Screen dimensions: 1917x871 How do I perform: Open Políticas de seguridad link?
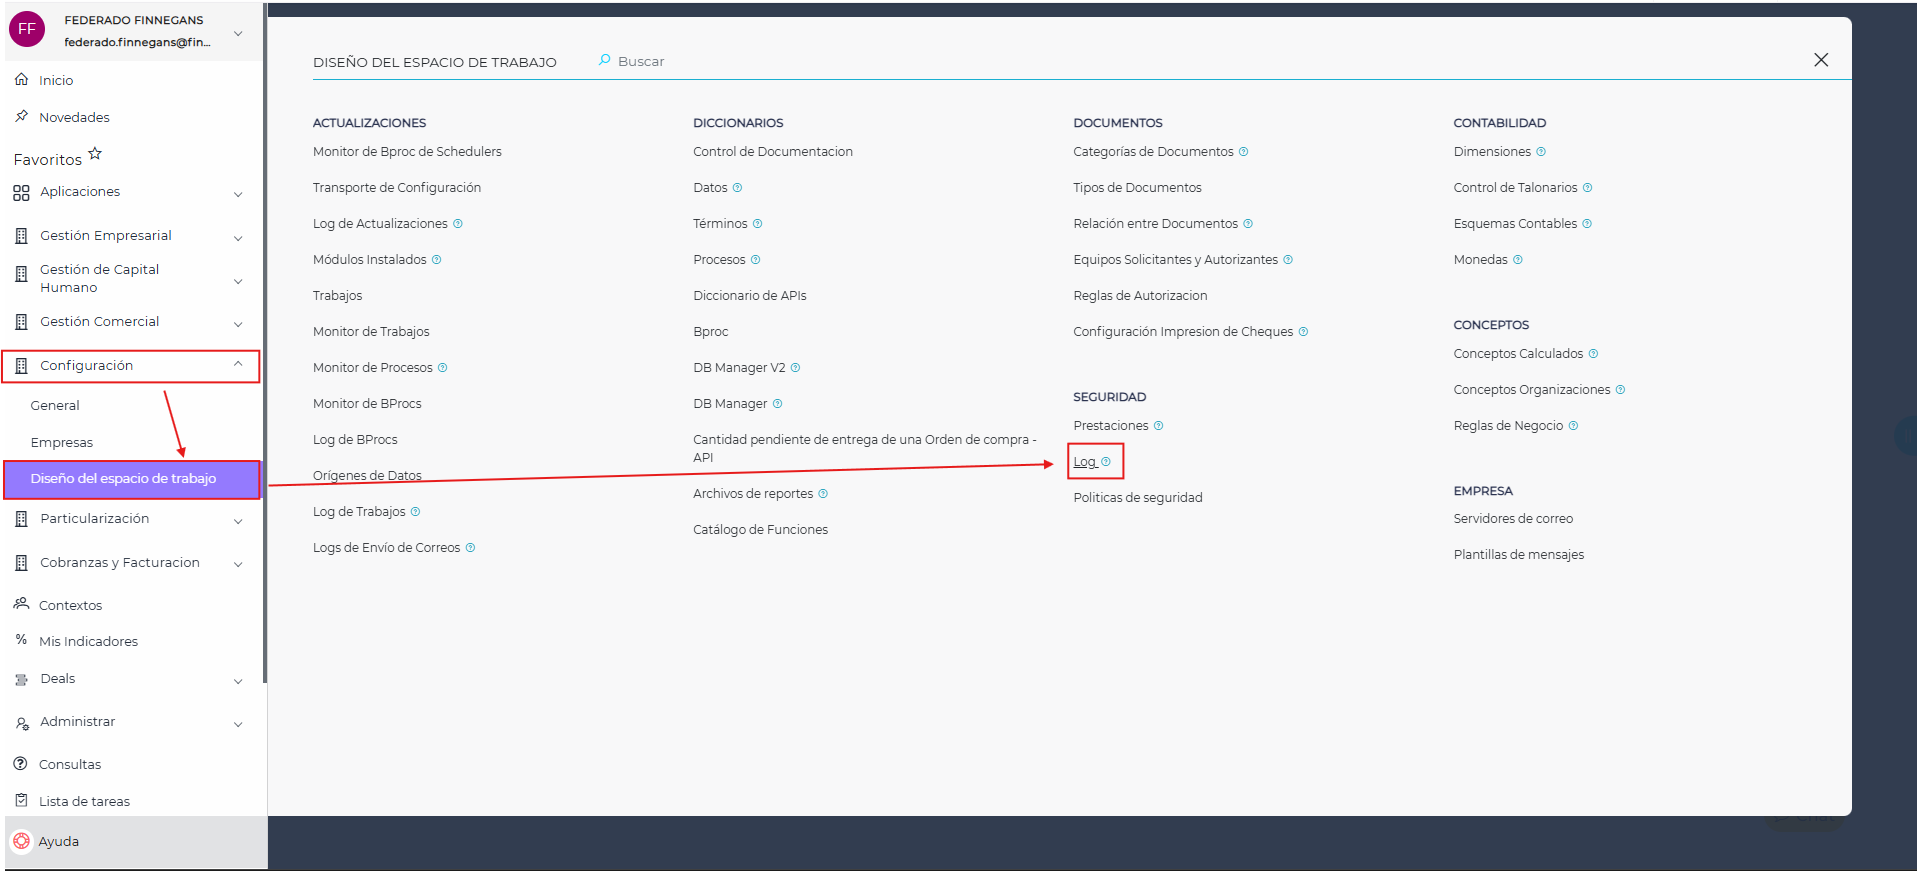[x=1138, y=498]
